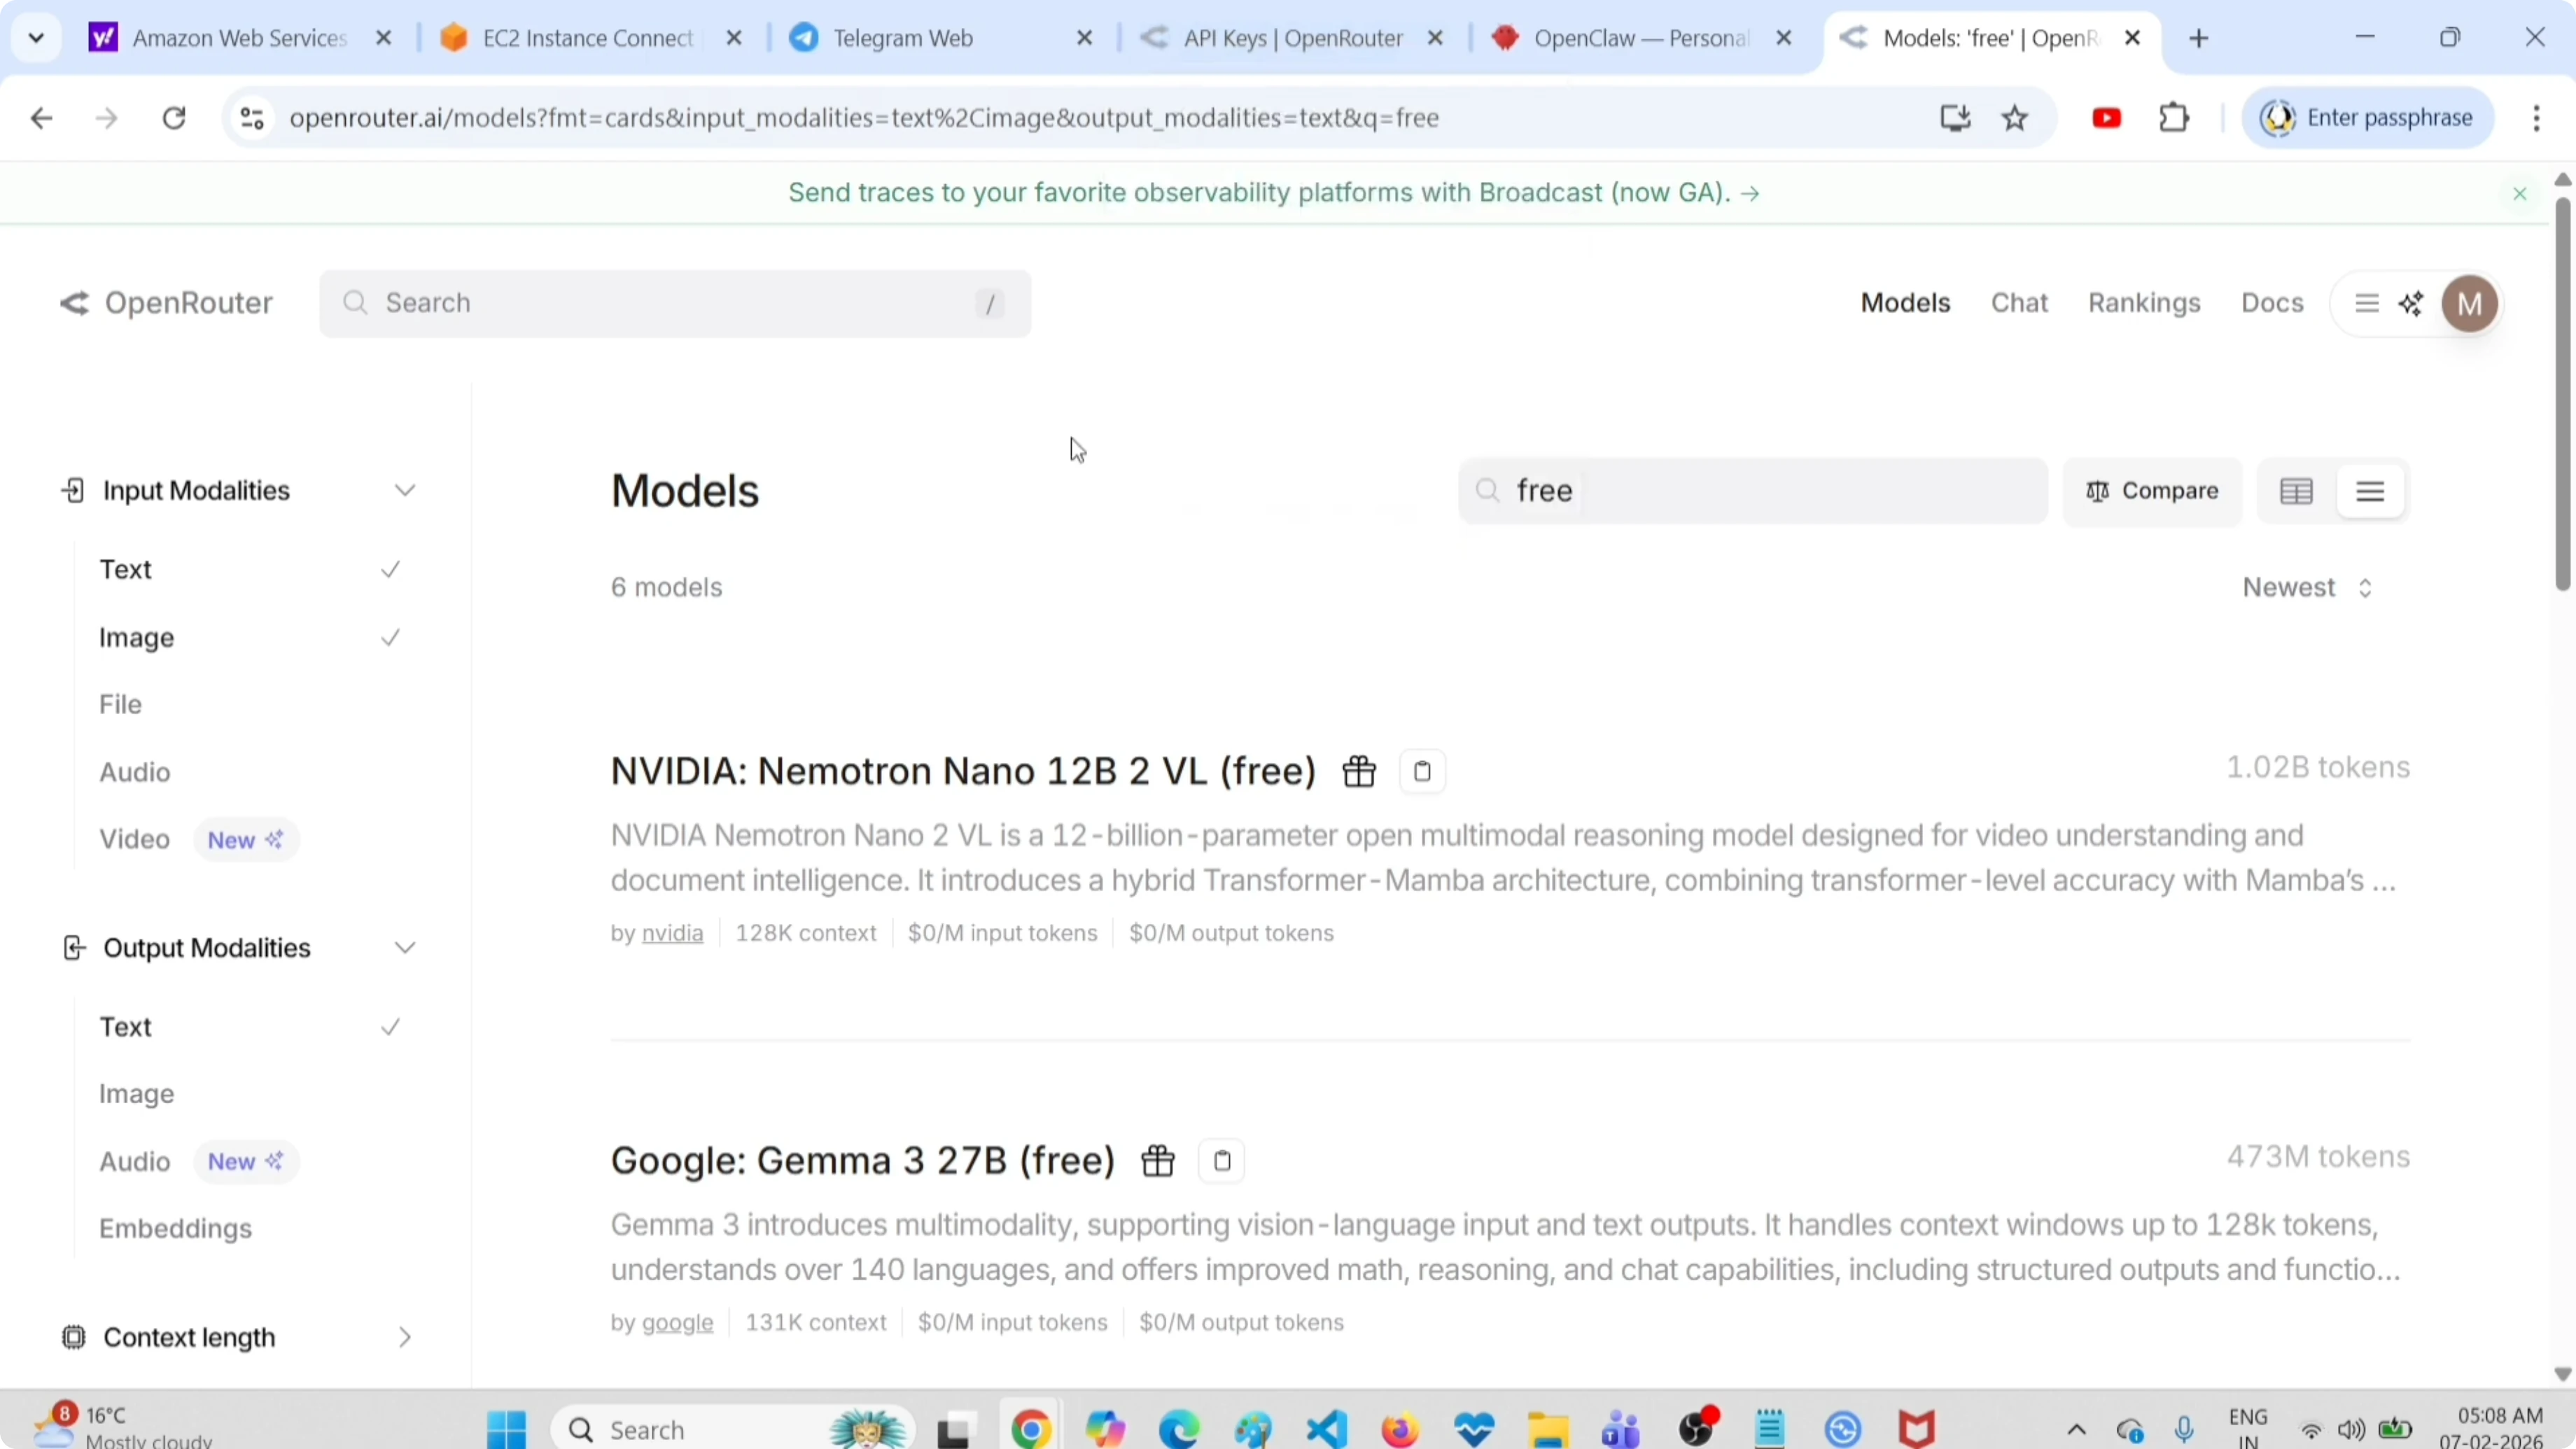
Task: Open the M user avatar menu
Action: [2470, 303]
